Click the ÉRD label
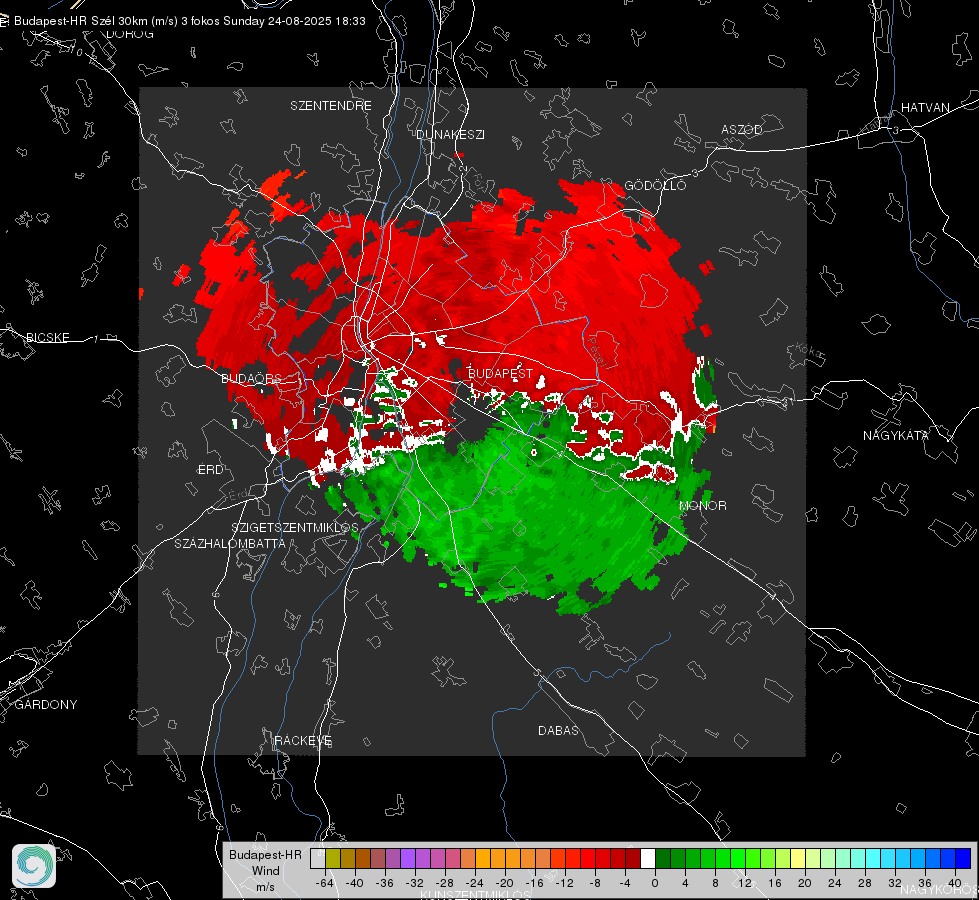Viewport: 979px width, 900px height. coord(210,470)
